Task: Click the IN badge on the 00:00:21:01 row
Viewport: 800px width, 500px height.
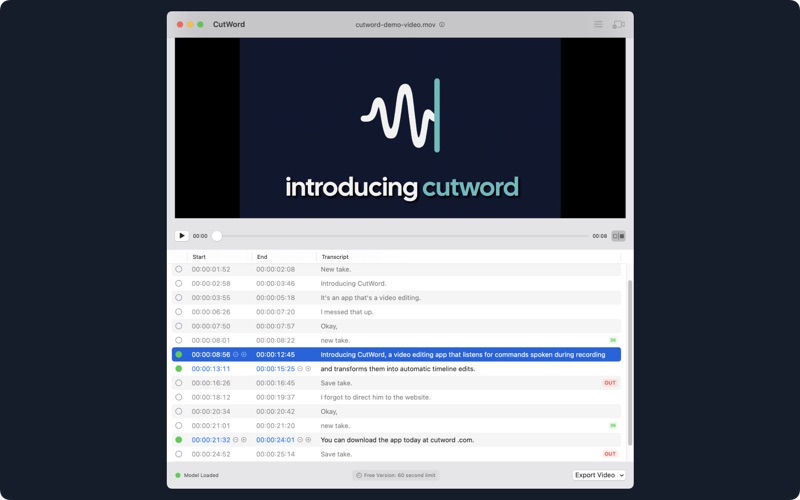Action: pos(613,425)
